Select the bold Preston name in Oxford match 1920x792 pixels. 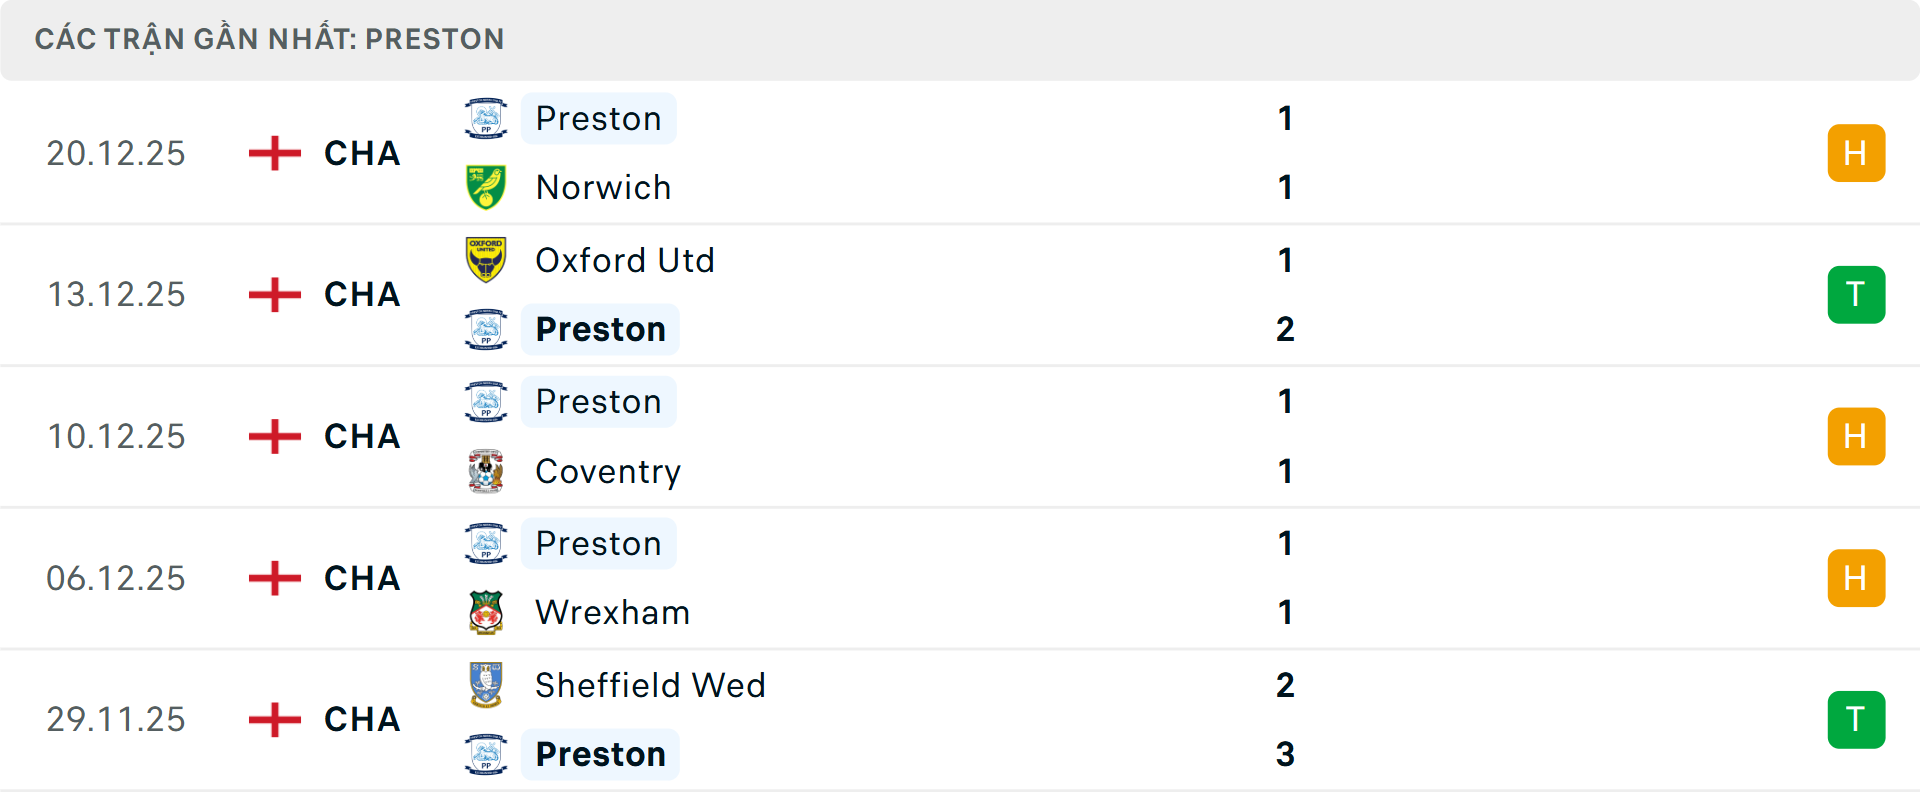pos(600,329)
